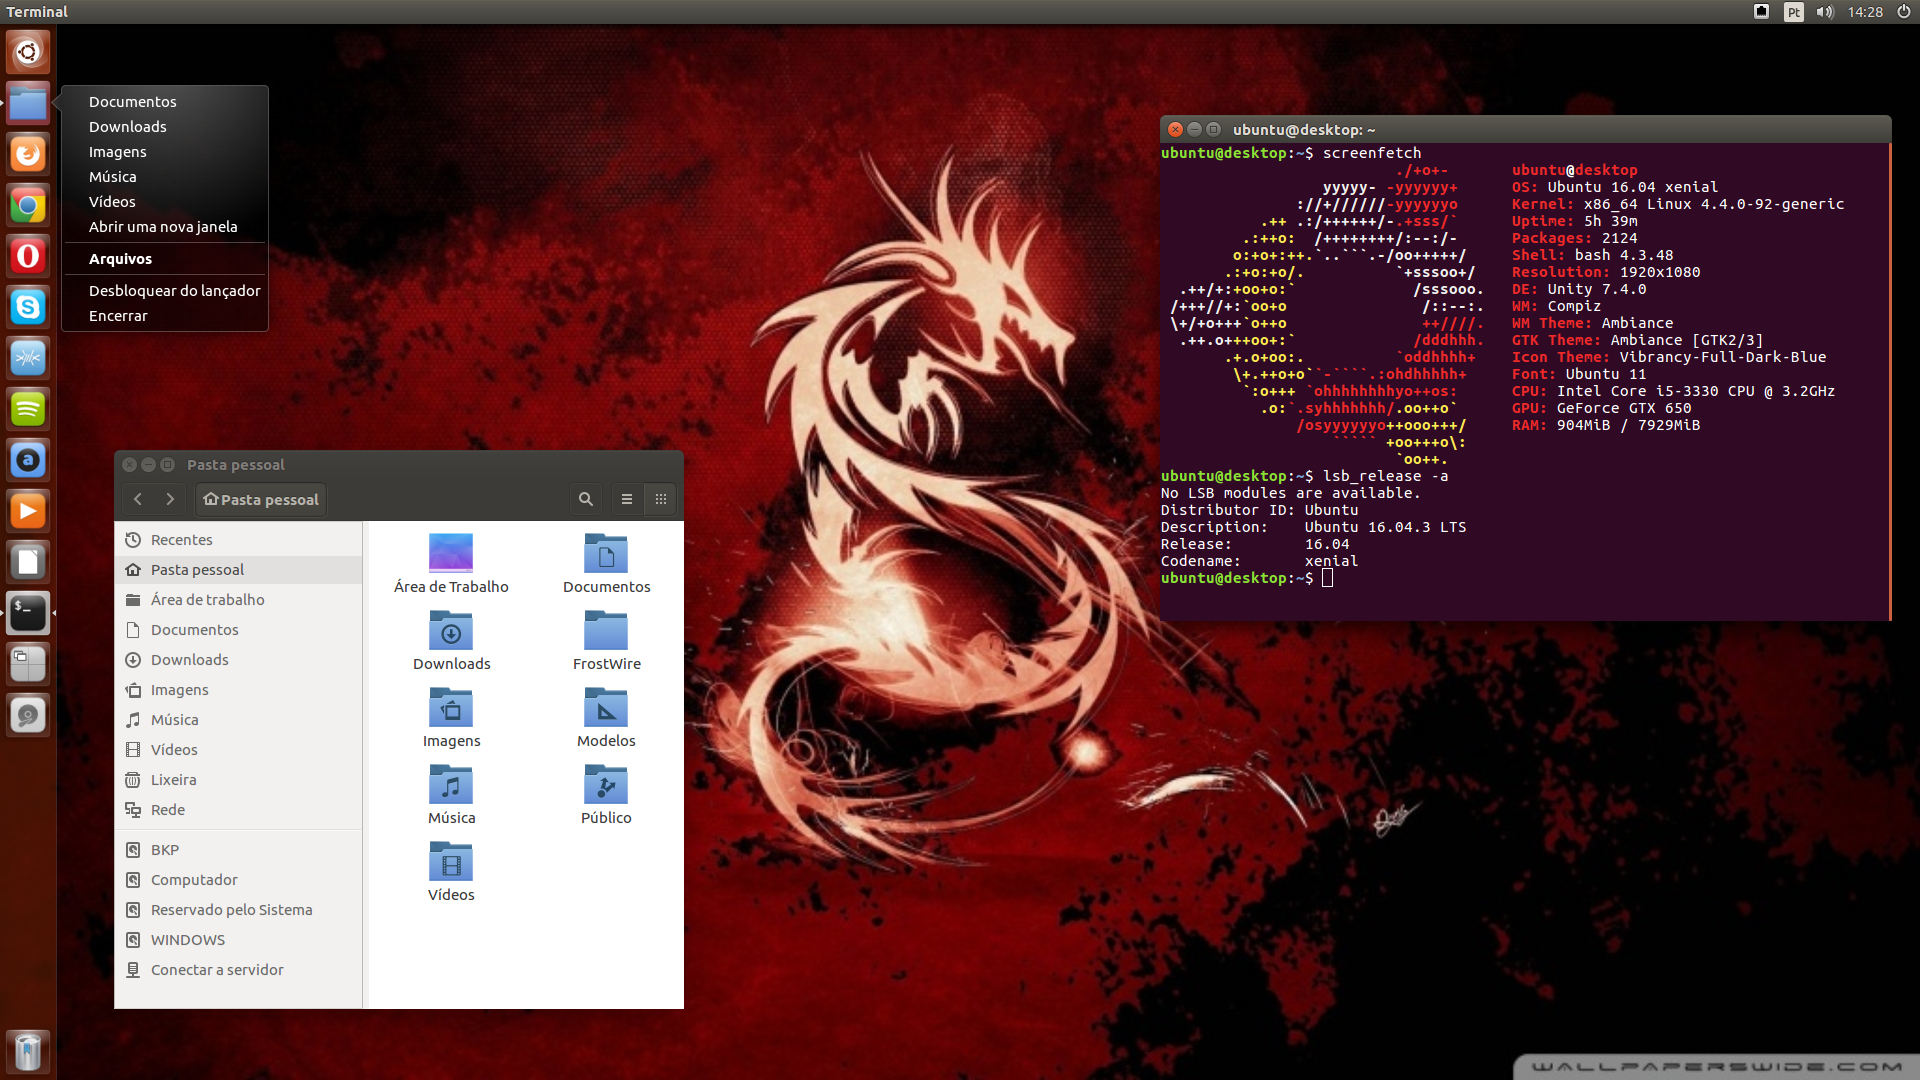The width and height of the screenshot is (1920, 1080).
Task: Go back in file manager history
Action: 138,499
